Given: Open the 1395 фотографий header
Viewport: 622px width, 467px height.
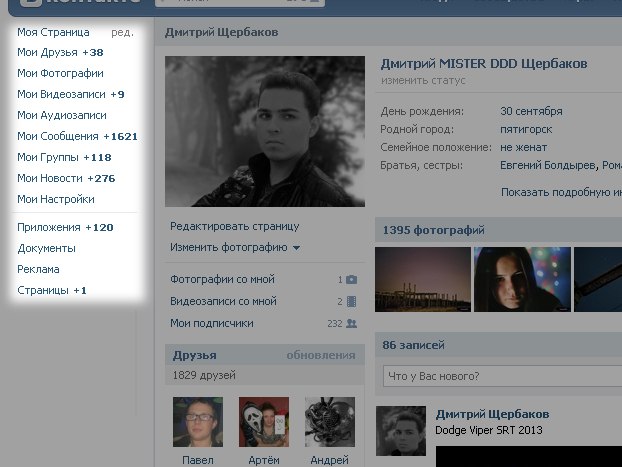Looking at the screenshot, I should pos(434,230).
